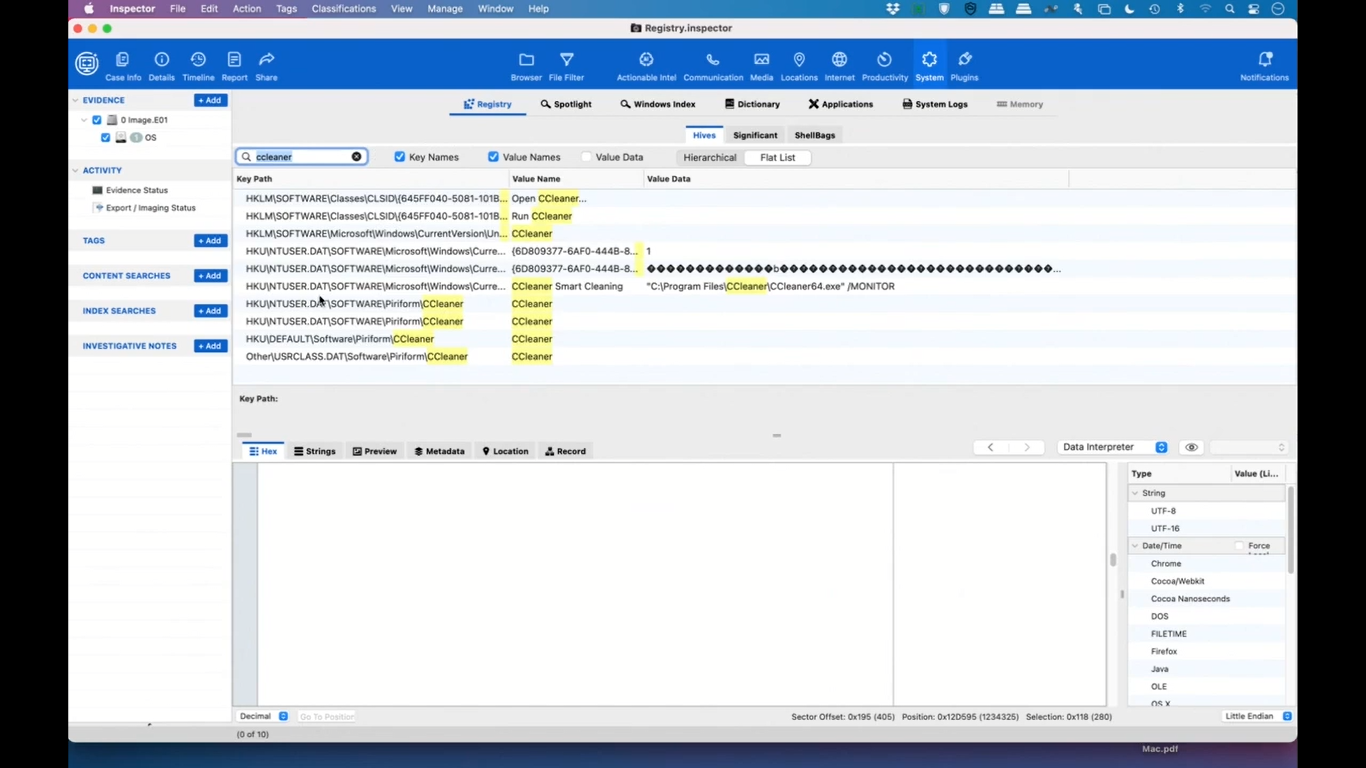Image resolution: width=1366 pixels, height=768 pixels.
Task: Select the System category icon
Action: tap(929, 66)
